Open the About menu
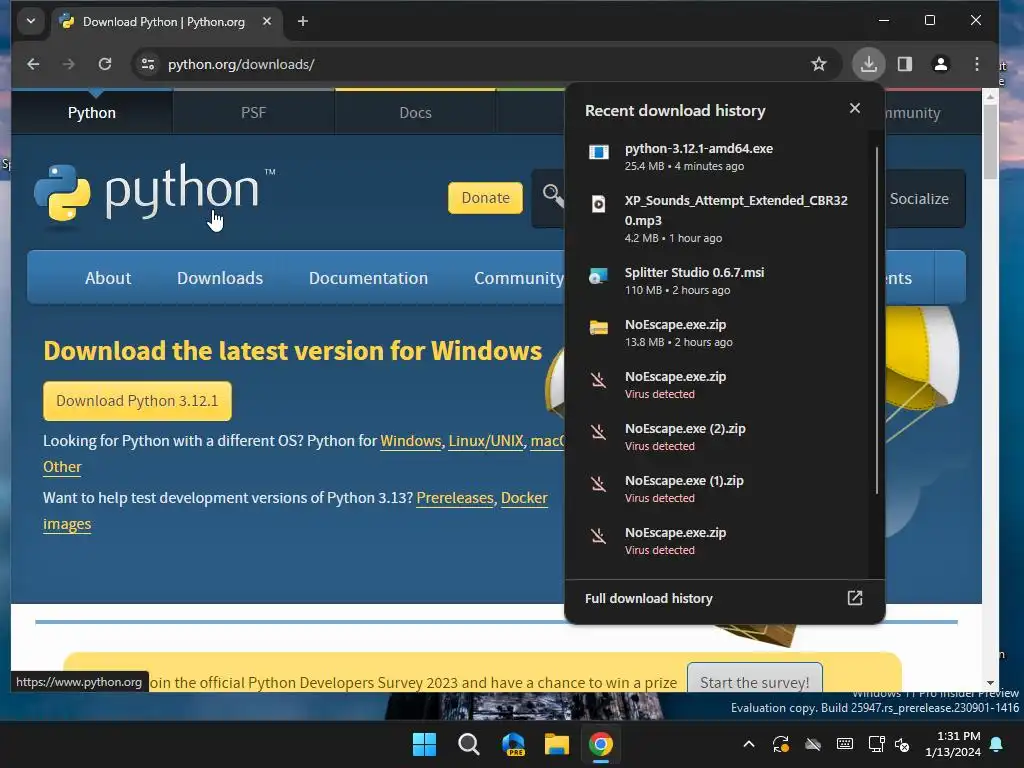The width and height of the screenshot is (1024, 768). 108,278
